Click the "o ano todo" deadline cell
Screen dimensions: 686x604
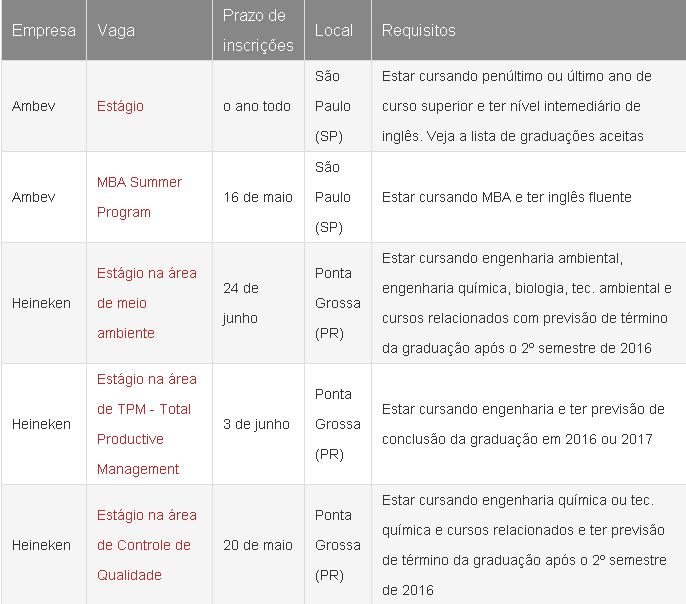257,106
